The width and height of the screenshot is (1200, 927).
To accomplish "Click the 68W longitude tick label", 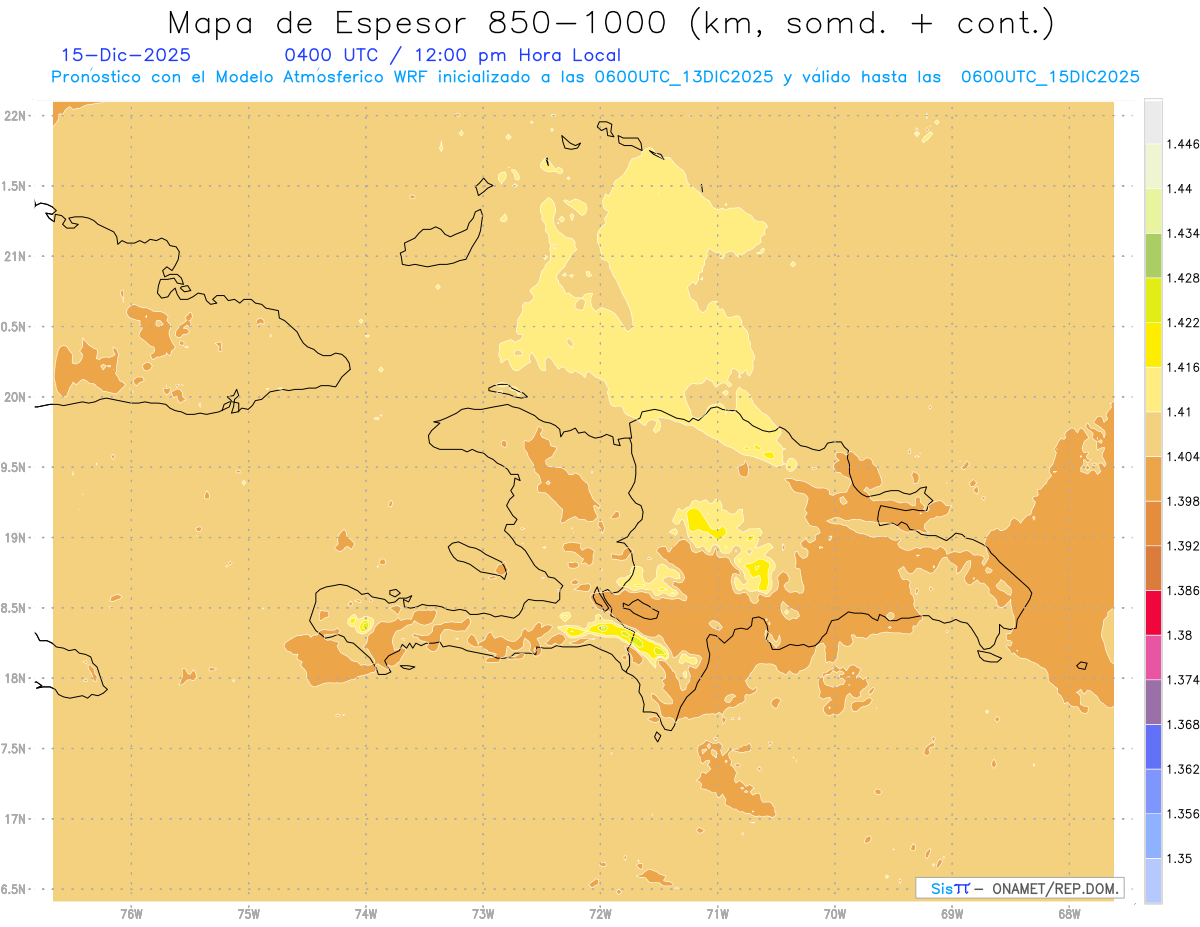I will click(1069, 914).
